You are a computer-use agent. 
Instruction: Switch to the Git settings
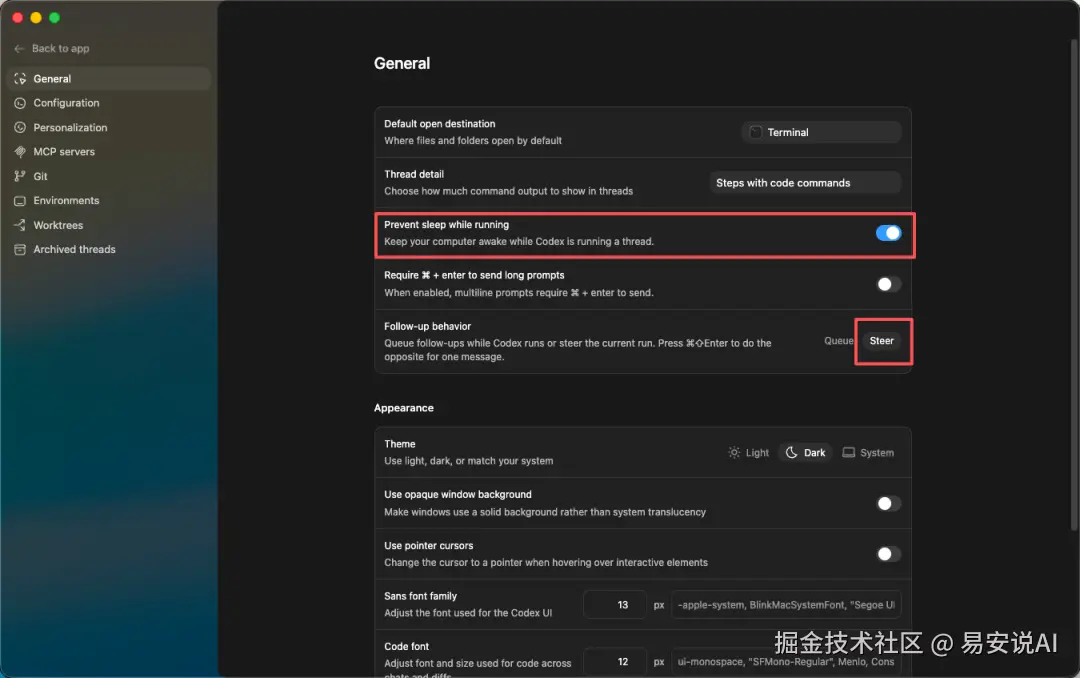pos(109,176)
